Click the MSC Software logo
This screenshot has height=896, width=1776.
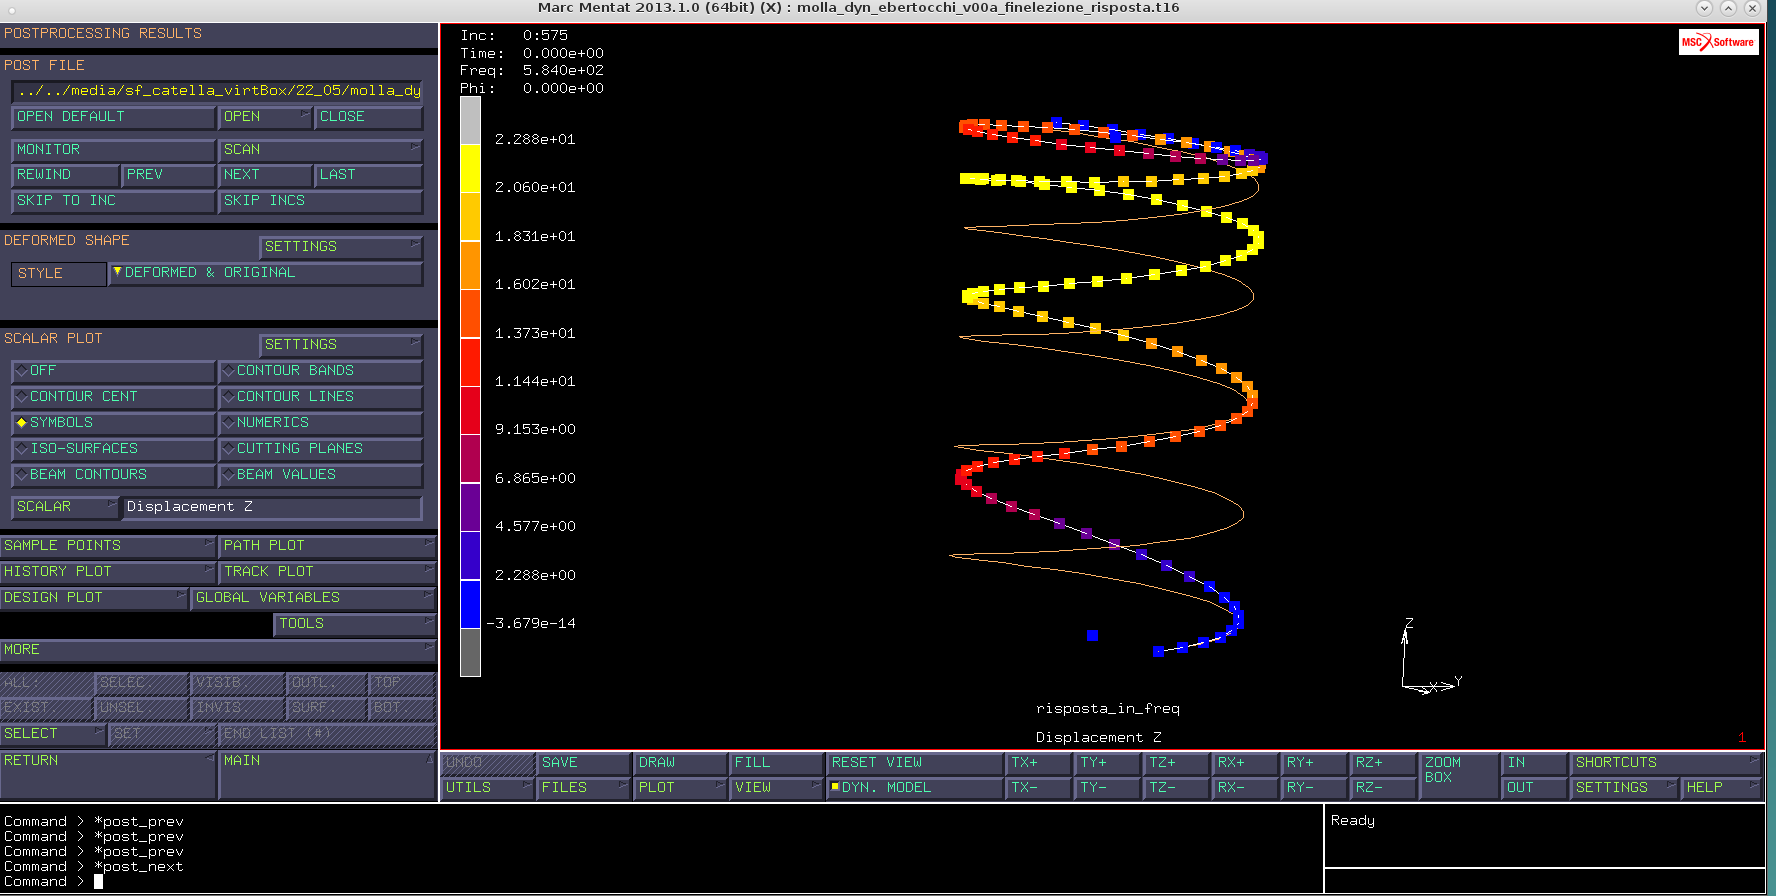[x=1718, y=42]
